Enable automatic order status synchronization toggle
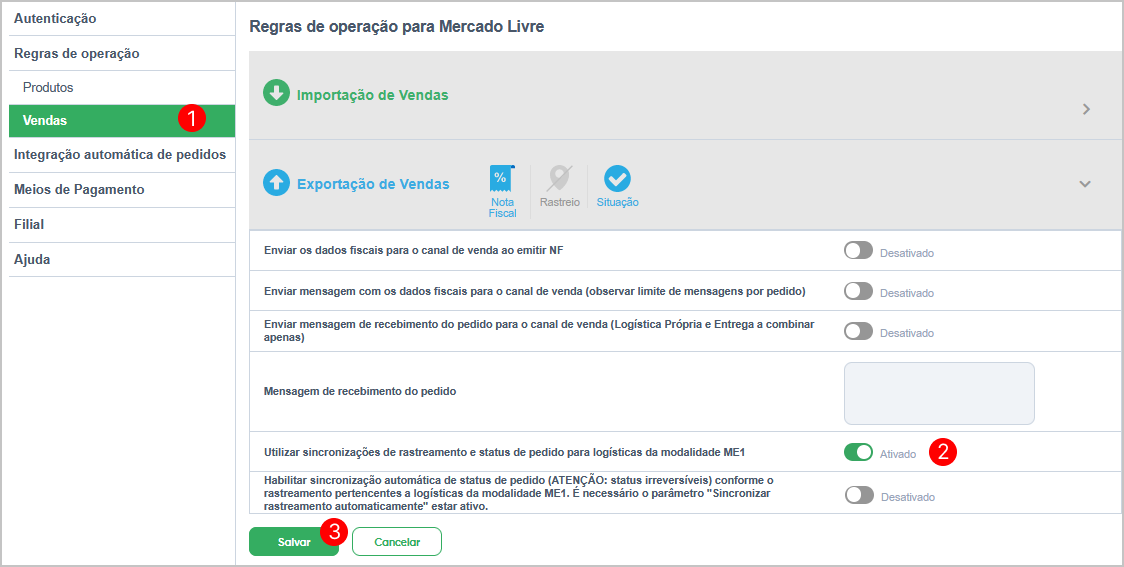 click(859, 495)
